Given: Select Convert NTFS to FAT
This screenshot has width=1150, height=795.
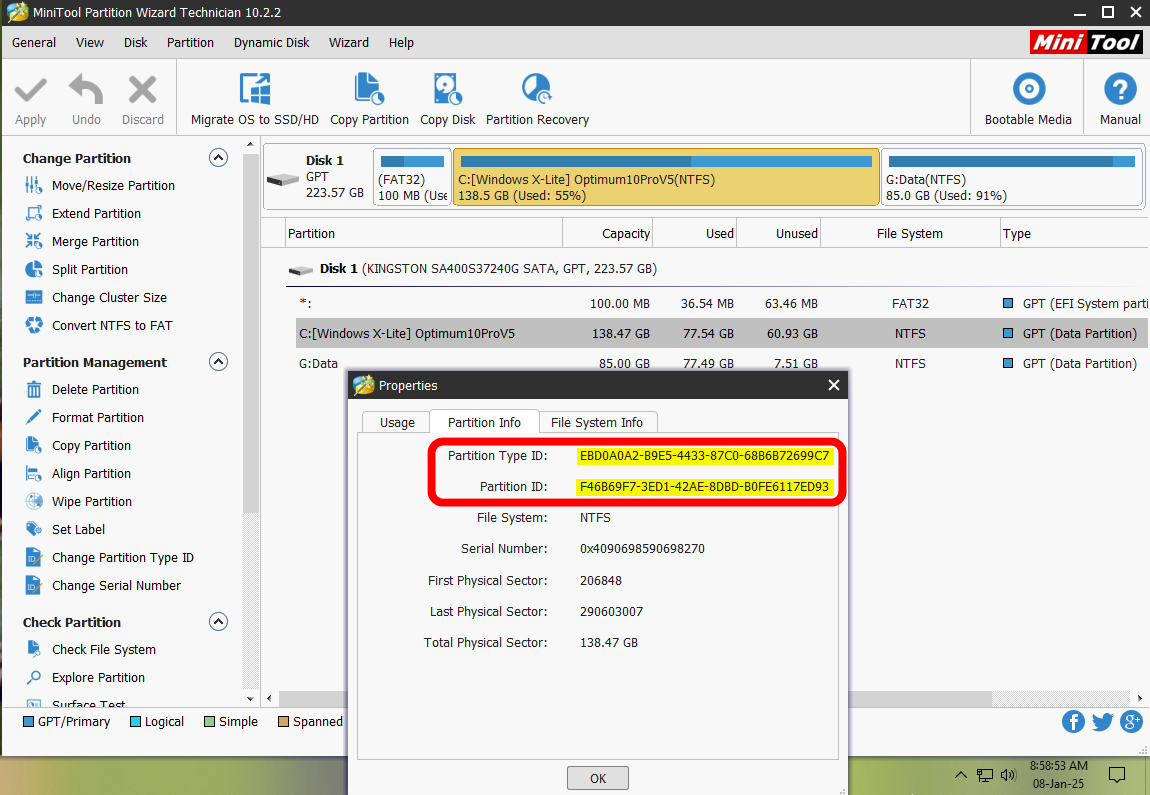Looking at the screenshot, I should [x=112, y=325].
